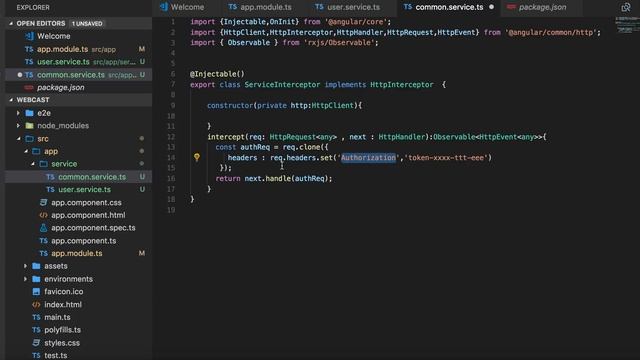Screen dimensions: 640x360
Task: Collapse the WEBCAST project section
Action: pyautogui.click(x=11, y=100)
